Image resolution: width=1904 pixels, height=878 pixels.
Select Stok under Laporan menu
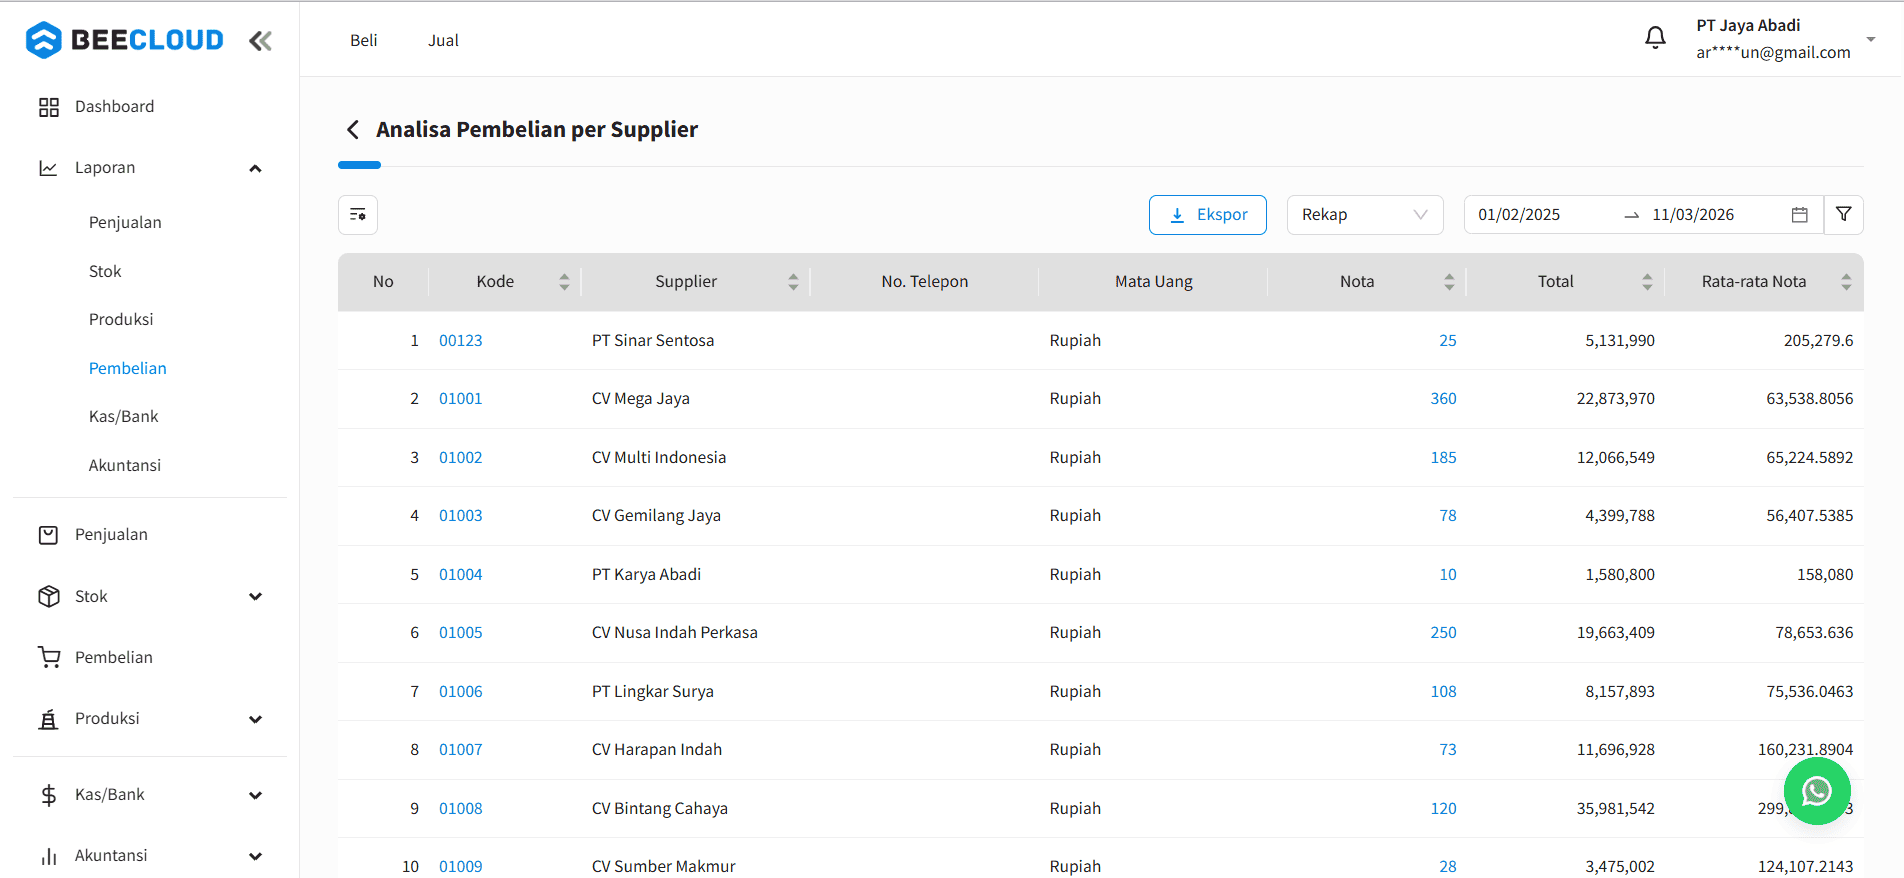pyautogui.click(x=105, y=271)
